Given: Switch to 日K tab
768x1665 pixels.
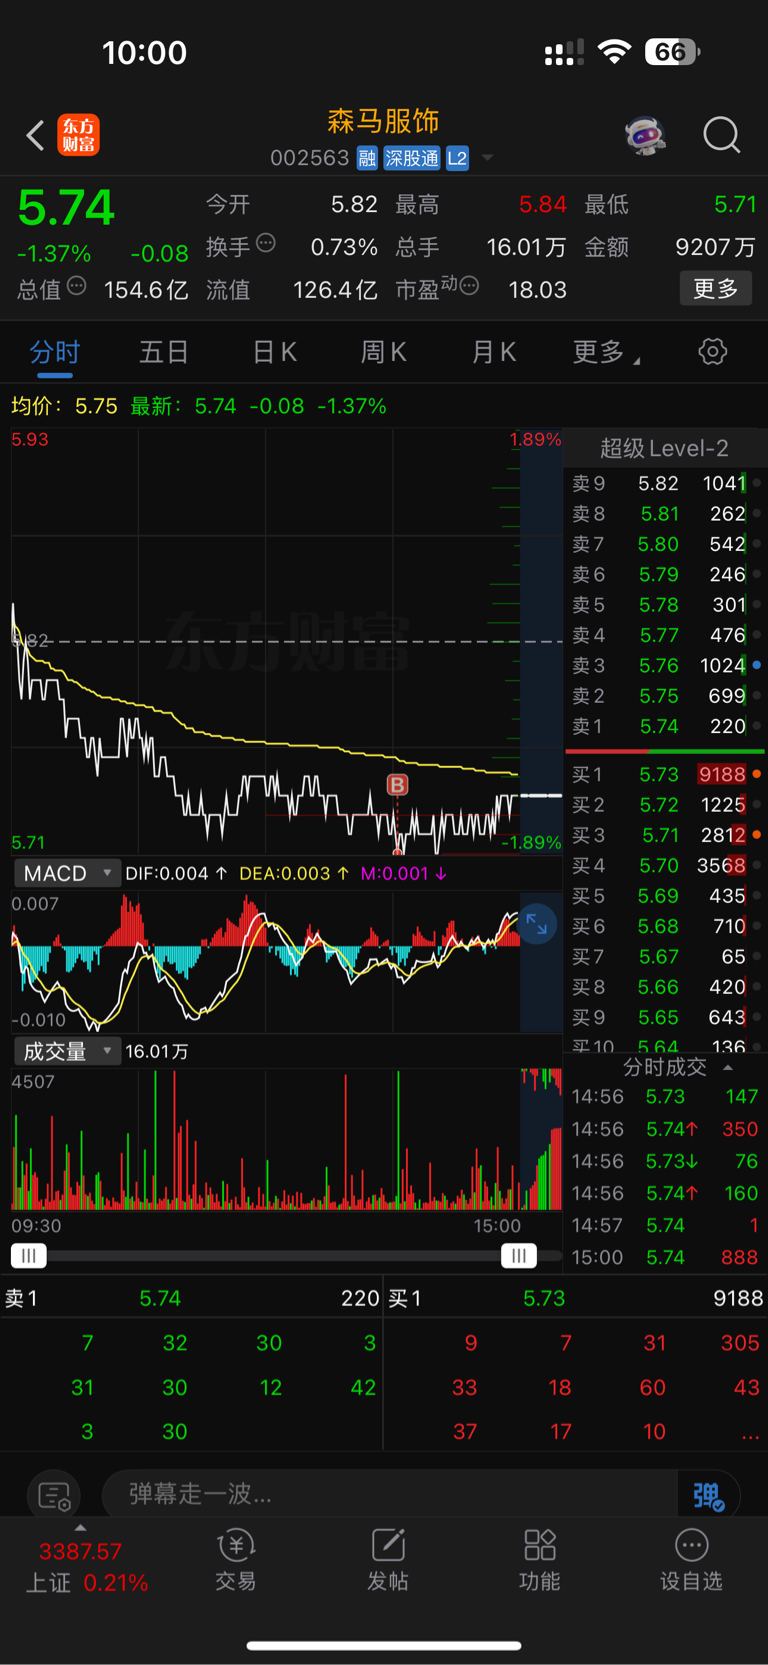Looking at the screenshot, I should tap(274, 352).
